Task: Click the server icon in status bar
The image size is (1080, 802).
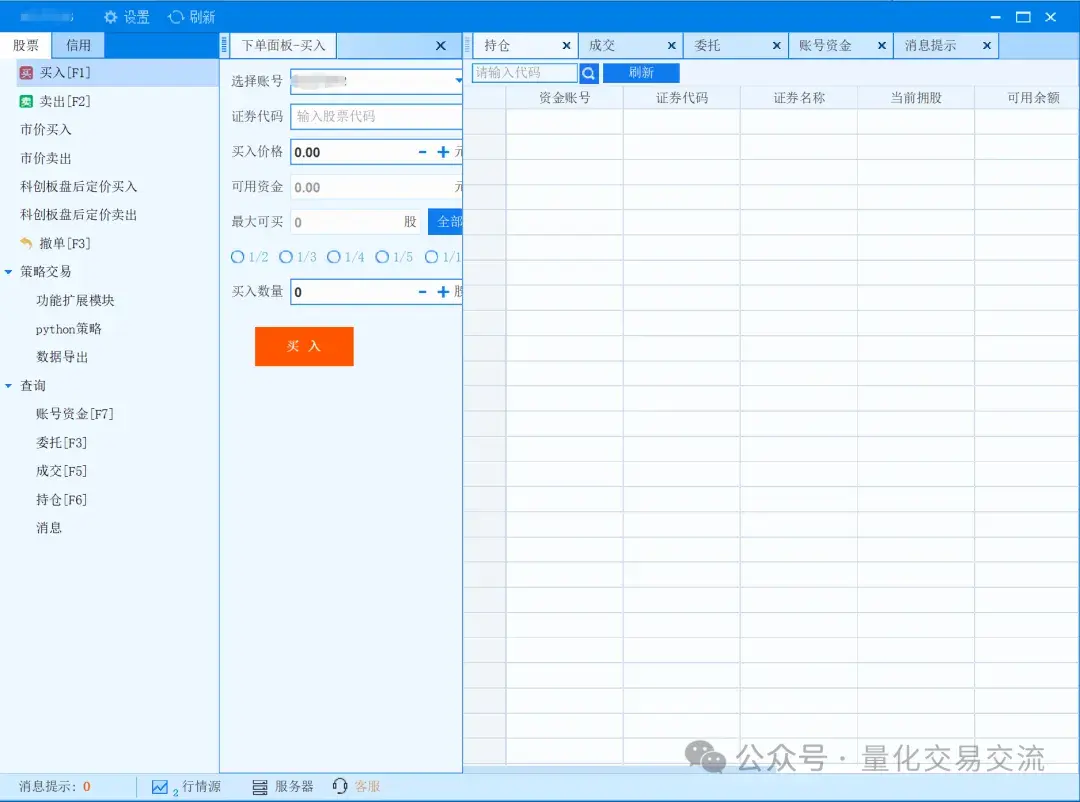Action: pos(260,787)
